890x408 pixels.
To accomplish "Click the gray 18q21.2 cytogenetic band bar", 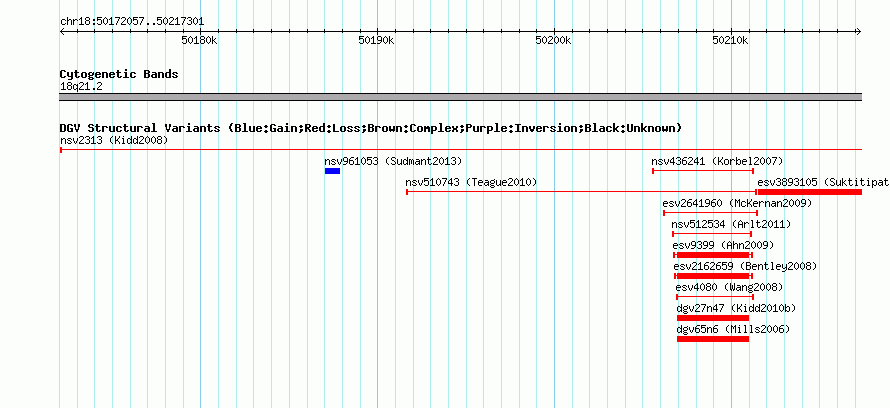I will [x=461, y=97].
